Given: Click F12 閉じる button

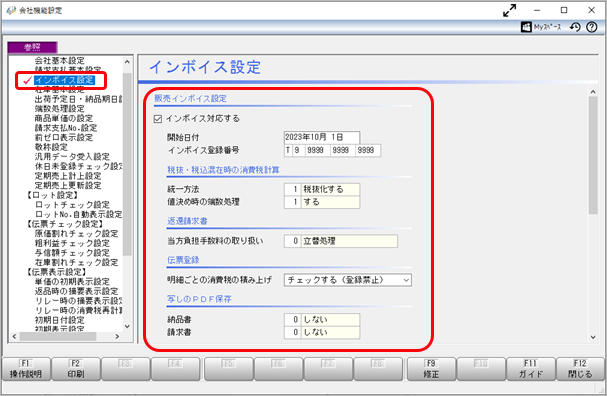Looking at the screenshot, I should 580,369.
